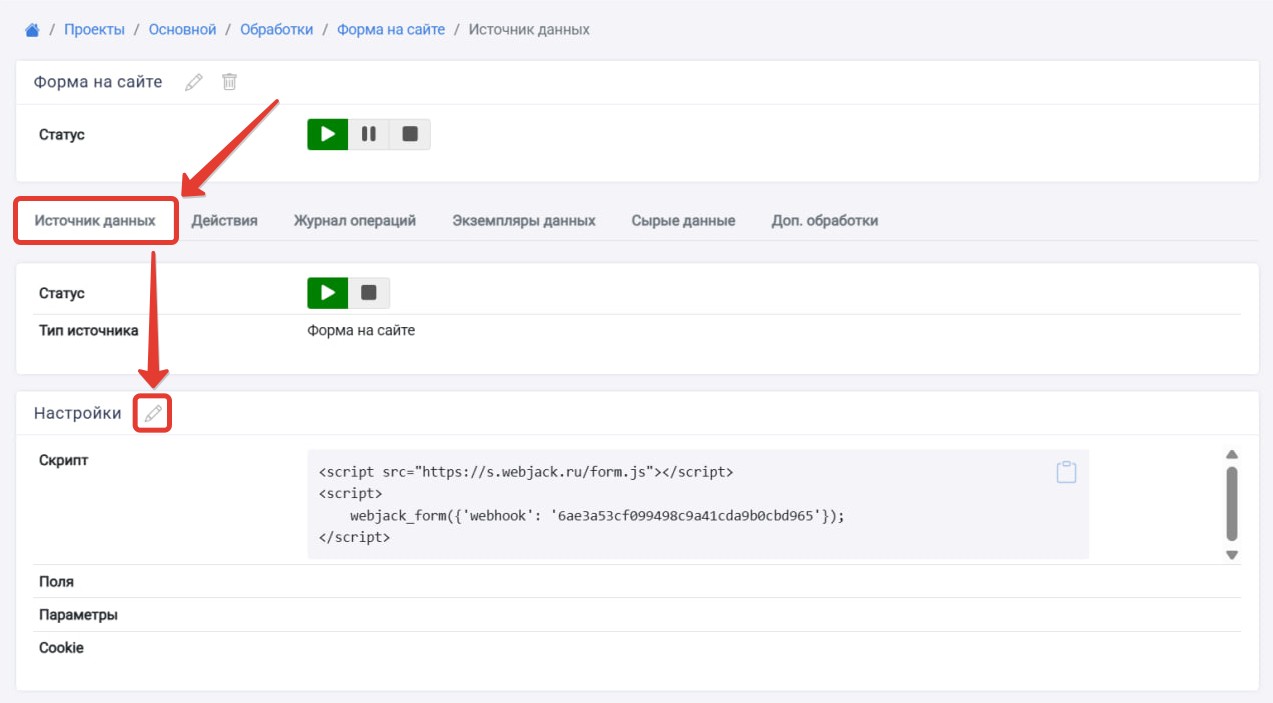Copy script code with clipboard icon
Viewport: 1273px width, 703px height.
click(1067, 472)
